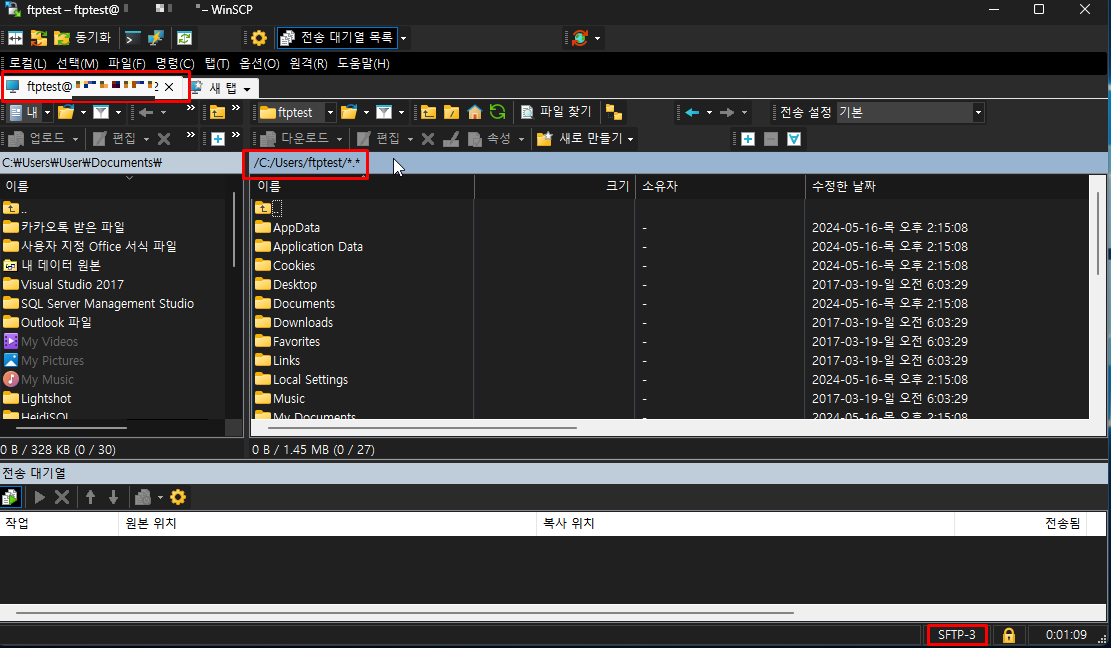
Task: Click remote invert selection icon
Action: 794,139
